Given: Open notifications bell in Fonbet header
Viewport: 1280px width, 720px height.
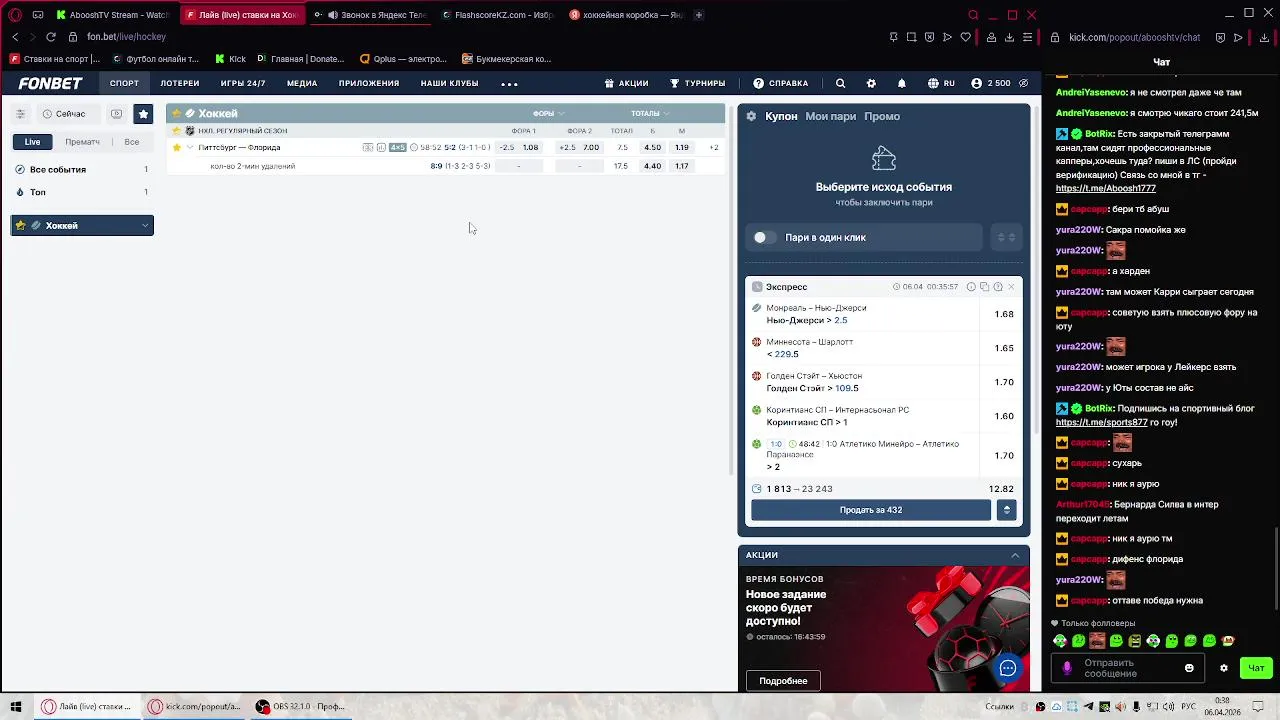Looking at the screenshot, I should click(x=901, y=83).
